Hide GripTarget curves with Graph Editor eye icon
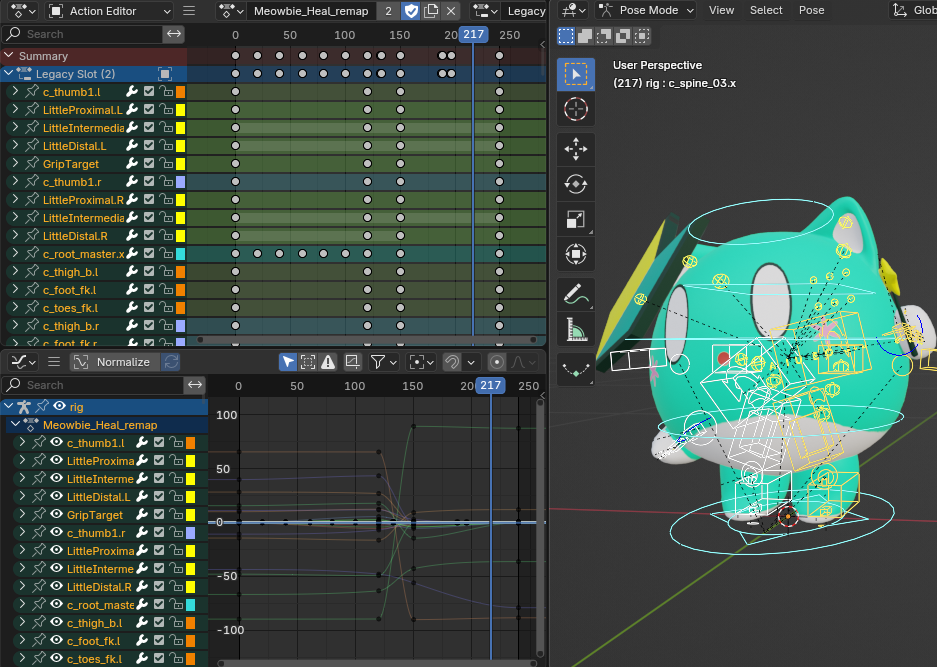Viewport: 937px width, 667px height. pyautogui.click(x=56, y=514)
